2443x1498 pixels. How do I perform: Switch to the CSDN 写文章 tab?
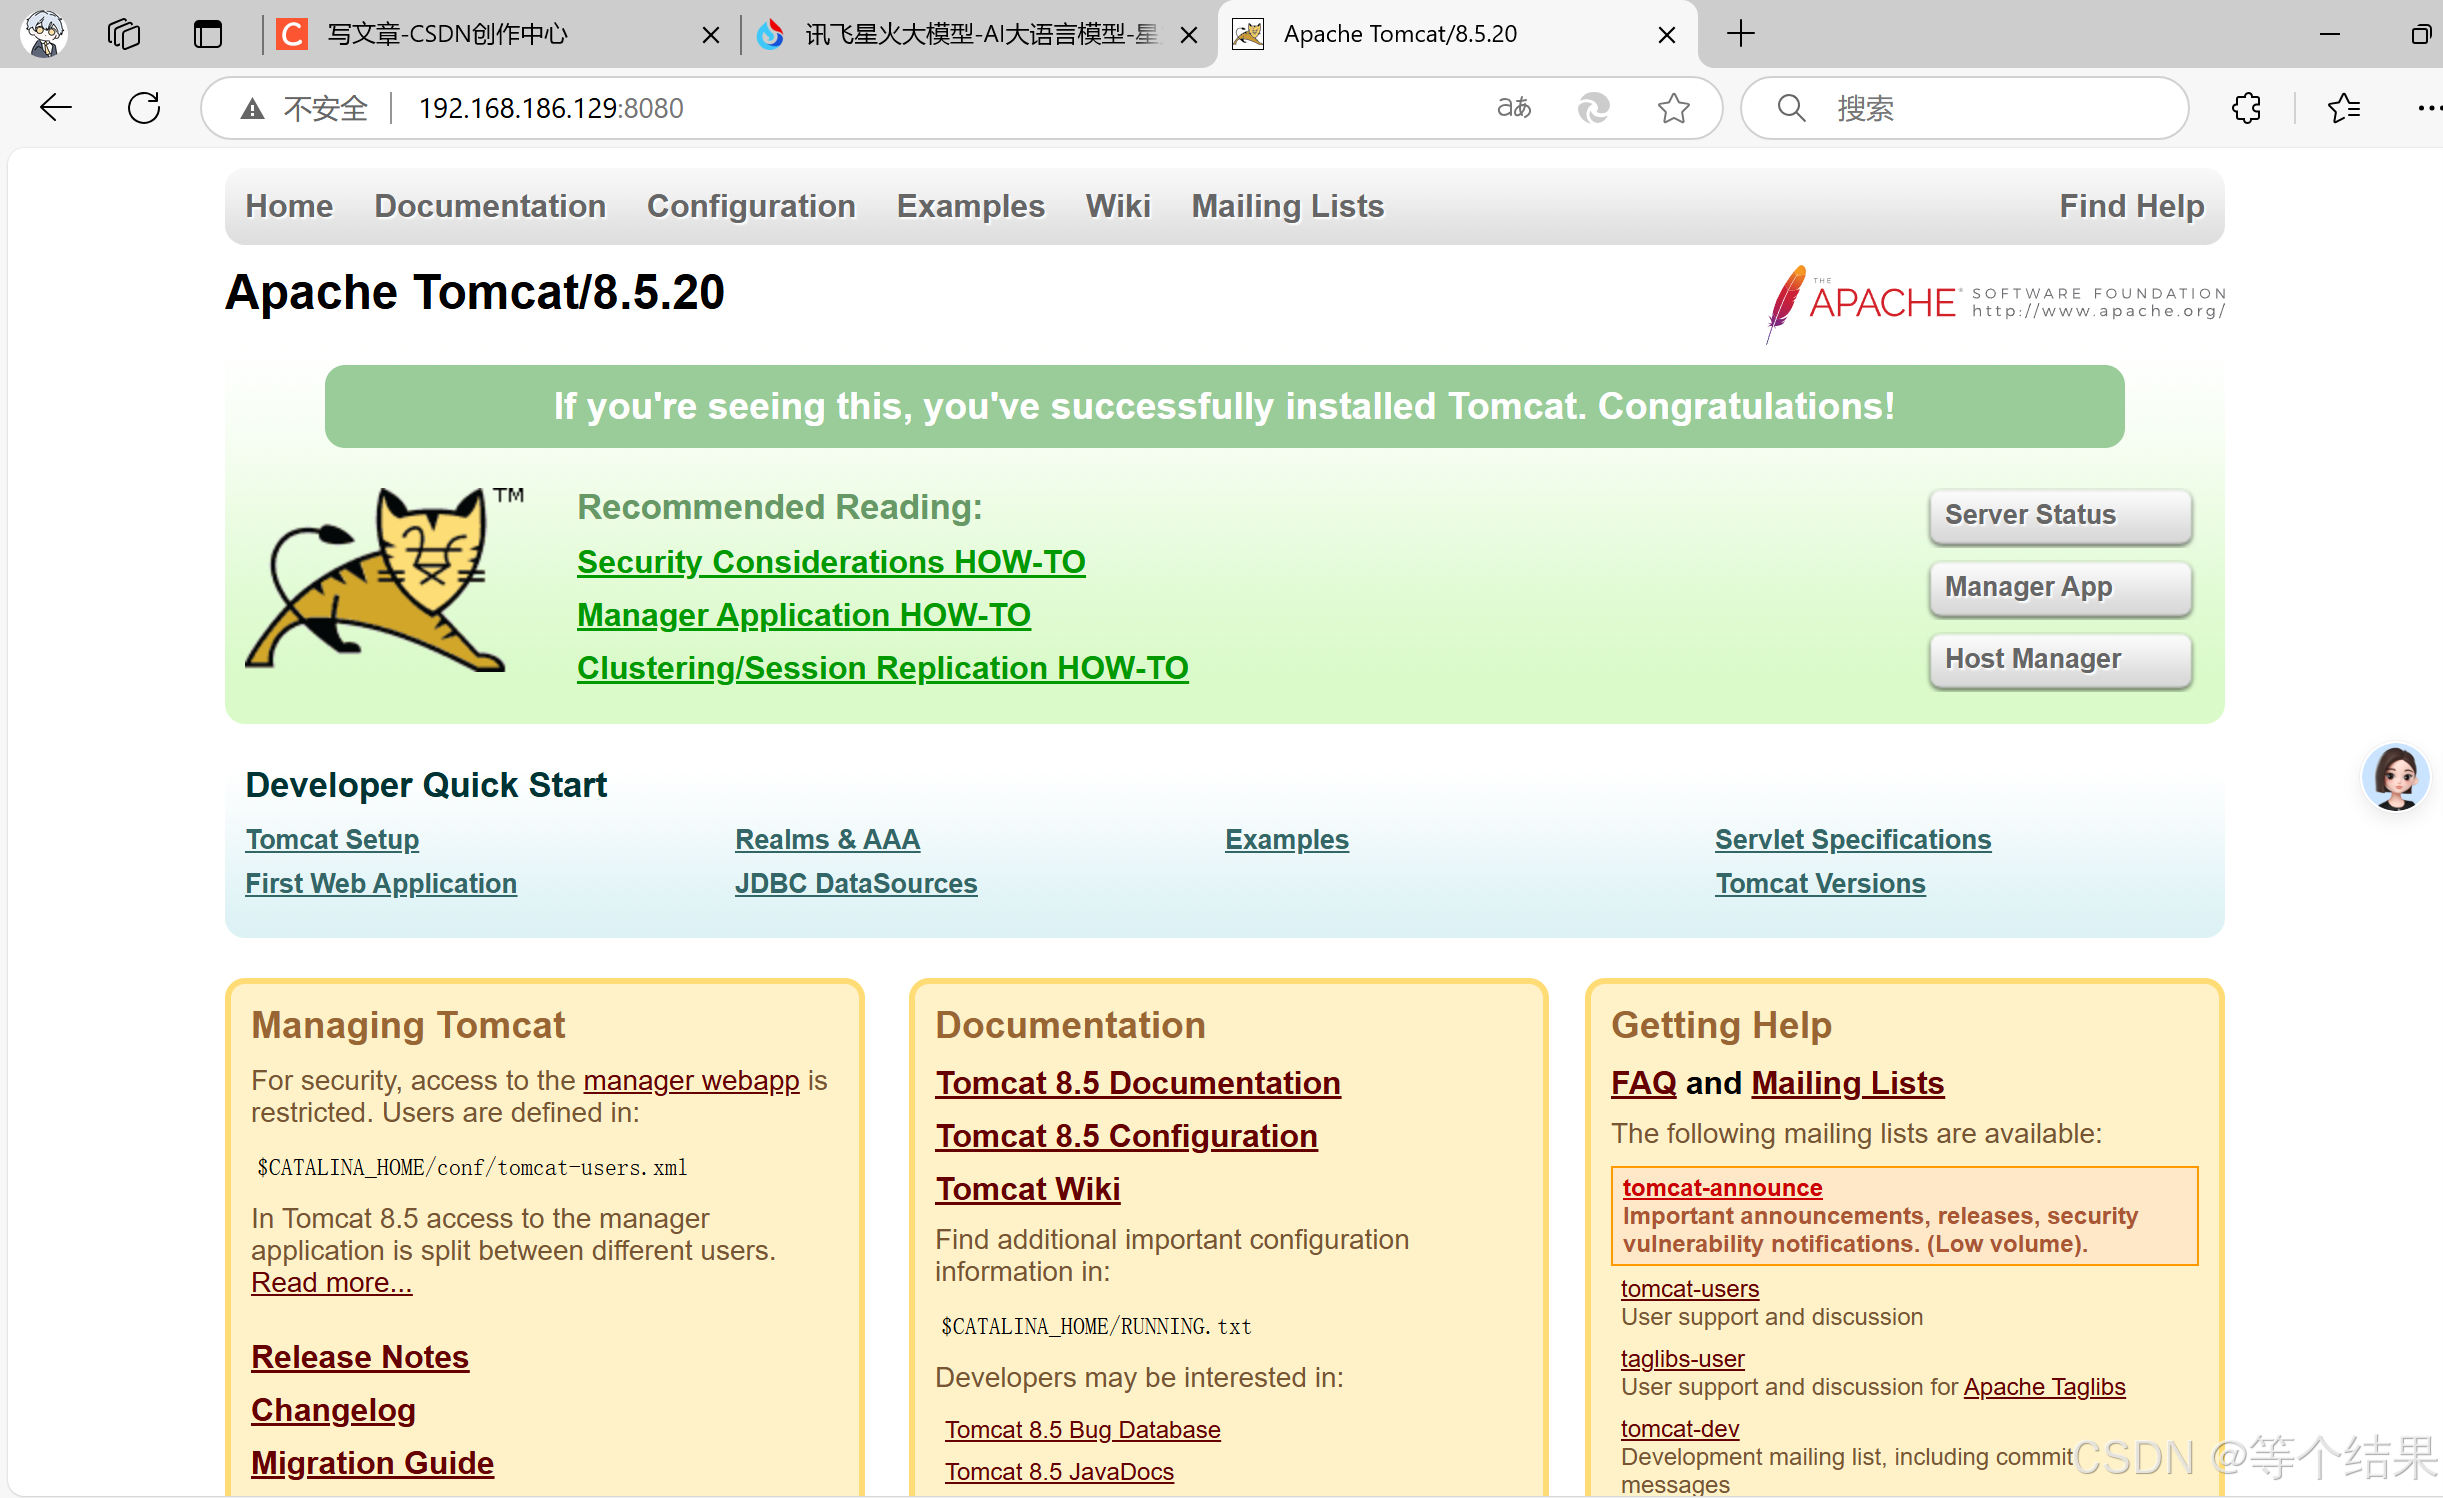click(x=500, y=34)
